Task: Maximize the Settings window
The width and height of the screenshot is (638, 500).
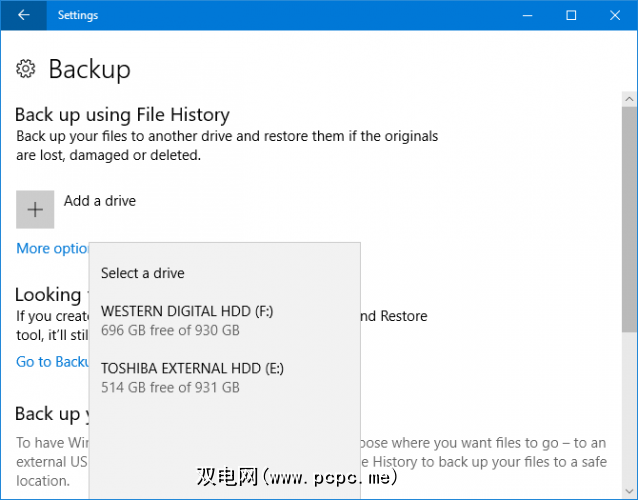Action: point(571,15)
